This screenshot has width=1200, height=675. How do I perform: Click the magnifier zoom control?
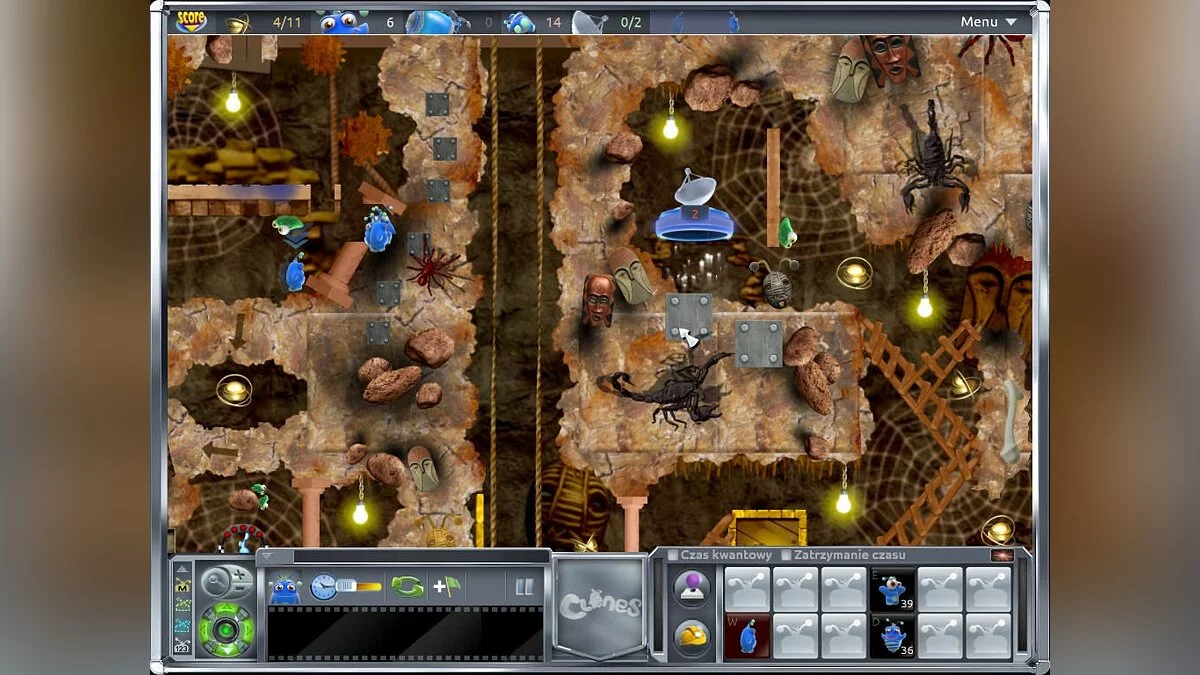click(214, 580)
